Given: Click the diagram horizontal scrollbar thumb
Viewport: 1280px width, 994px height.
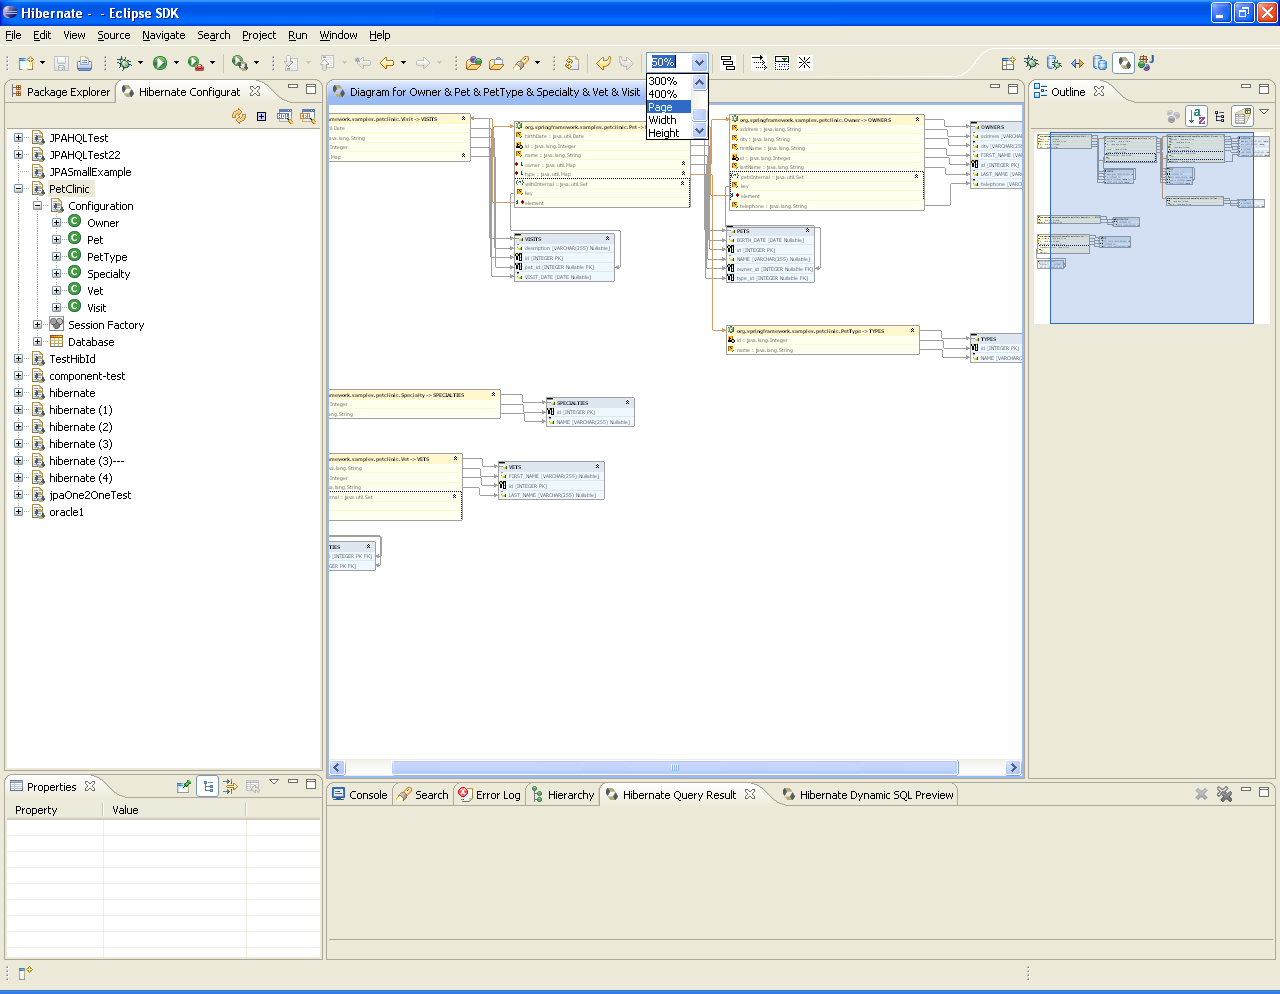Looking at the screenshot, I should 674,768.
